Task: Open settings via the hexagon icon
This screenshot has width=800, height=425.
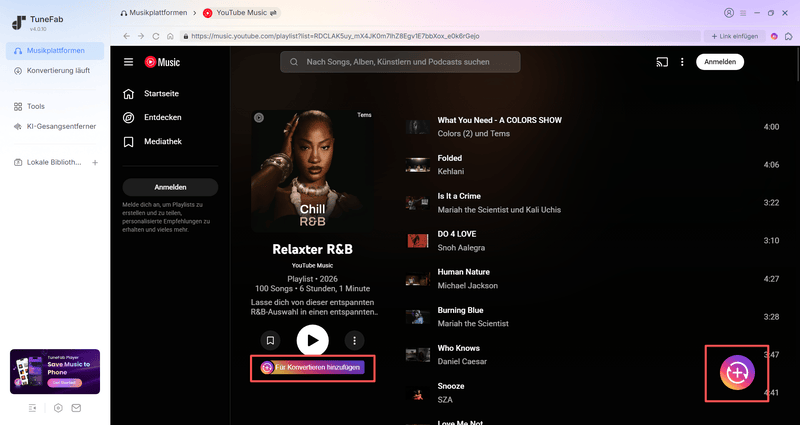Action: tap(58, 408)
